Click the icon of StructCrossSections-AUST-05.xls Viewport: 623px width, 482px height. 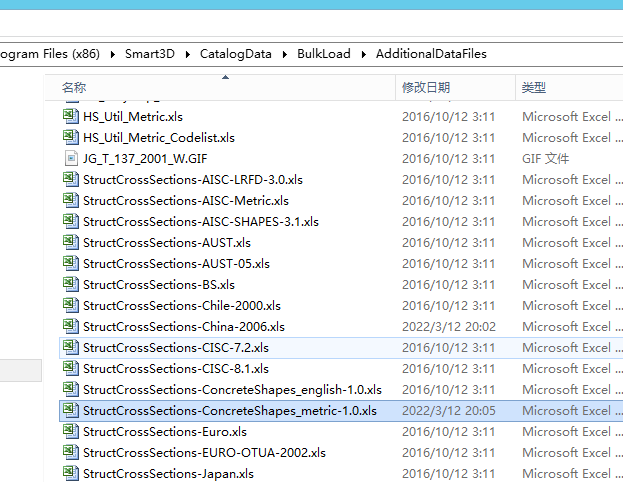(71, 263)
